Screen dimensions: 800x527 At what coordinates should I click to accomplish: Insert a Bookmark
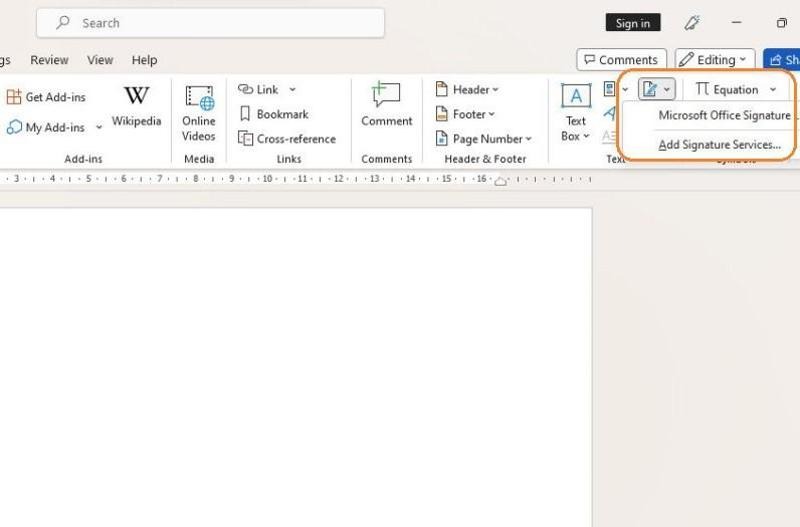pyautogui.click(x=274, y=114)
